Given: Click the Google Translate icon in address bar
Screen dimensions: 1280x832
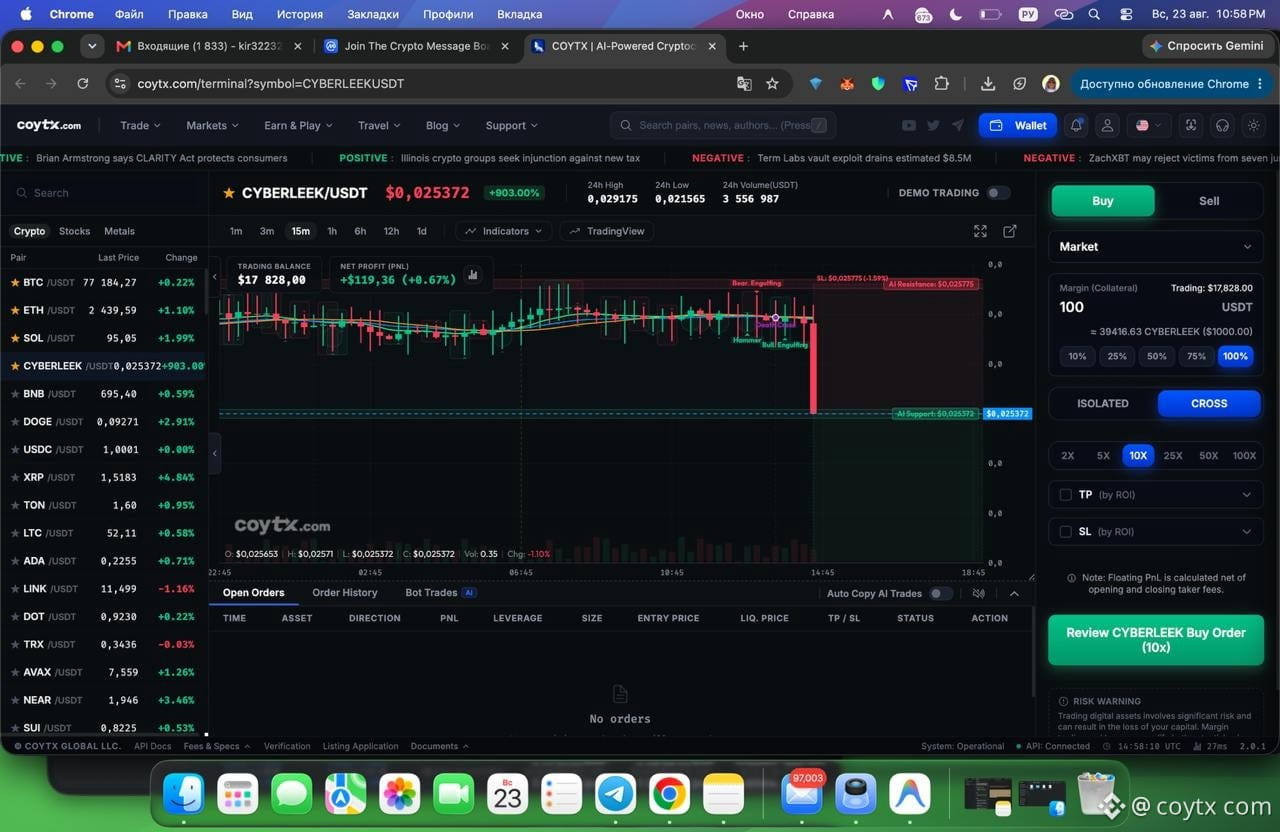Looking at the screenshot, I should pyautogui.click(x=744, y=84).
